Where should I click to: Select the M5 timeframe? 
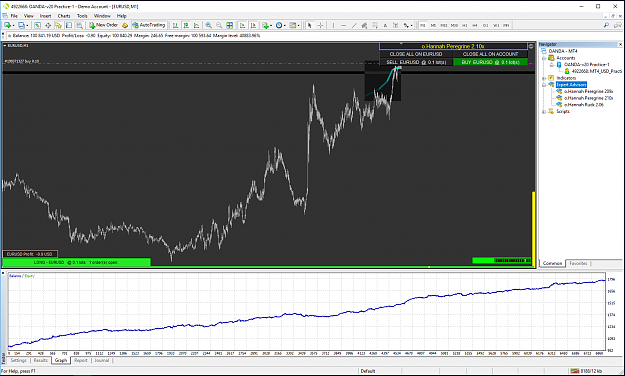pos(433,25)
